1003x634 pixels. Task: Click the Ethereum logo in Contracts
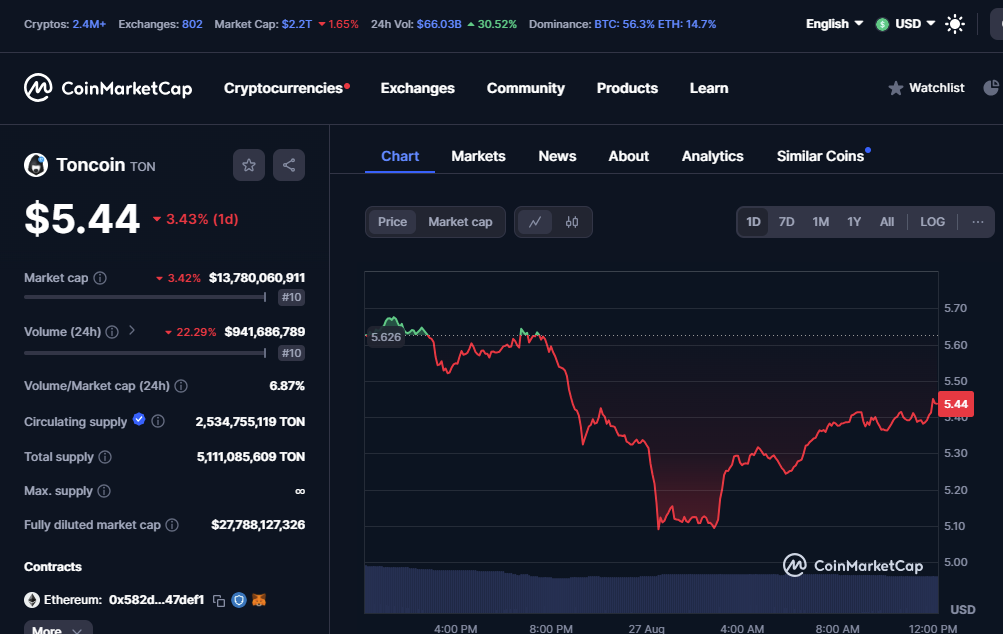(x=32, y=600)
